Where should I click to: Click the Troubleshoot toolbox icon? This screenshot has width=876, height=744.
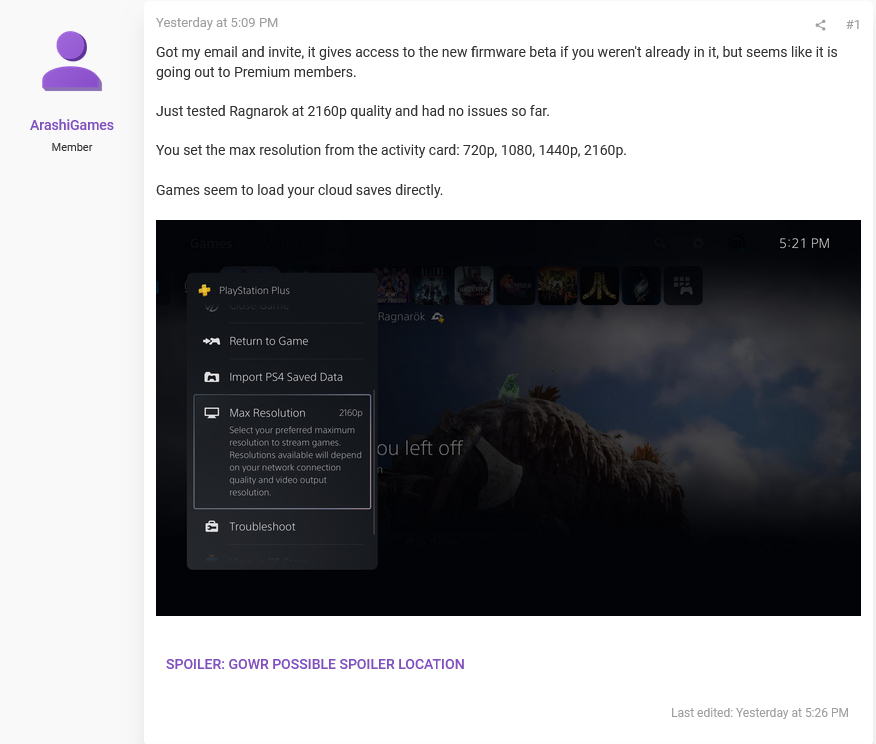(211, 527)
